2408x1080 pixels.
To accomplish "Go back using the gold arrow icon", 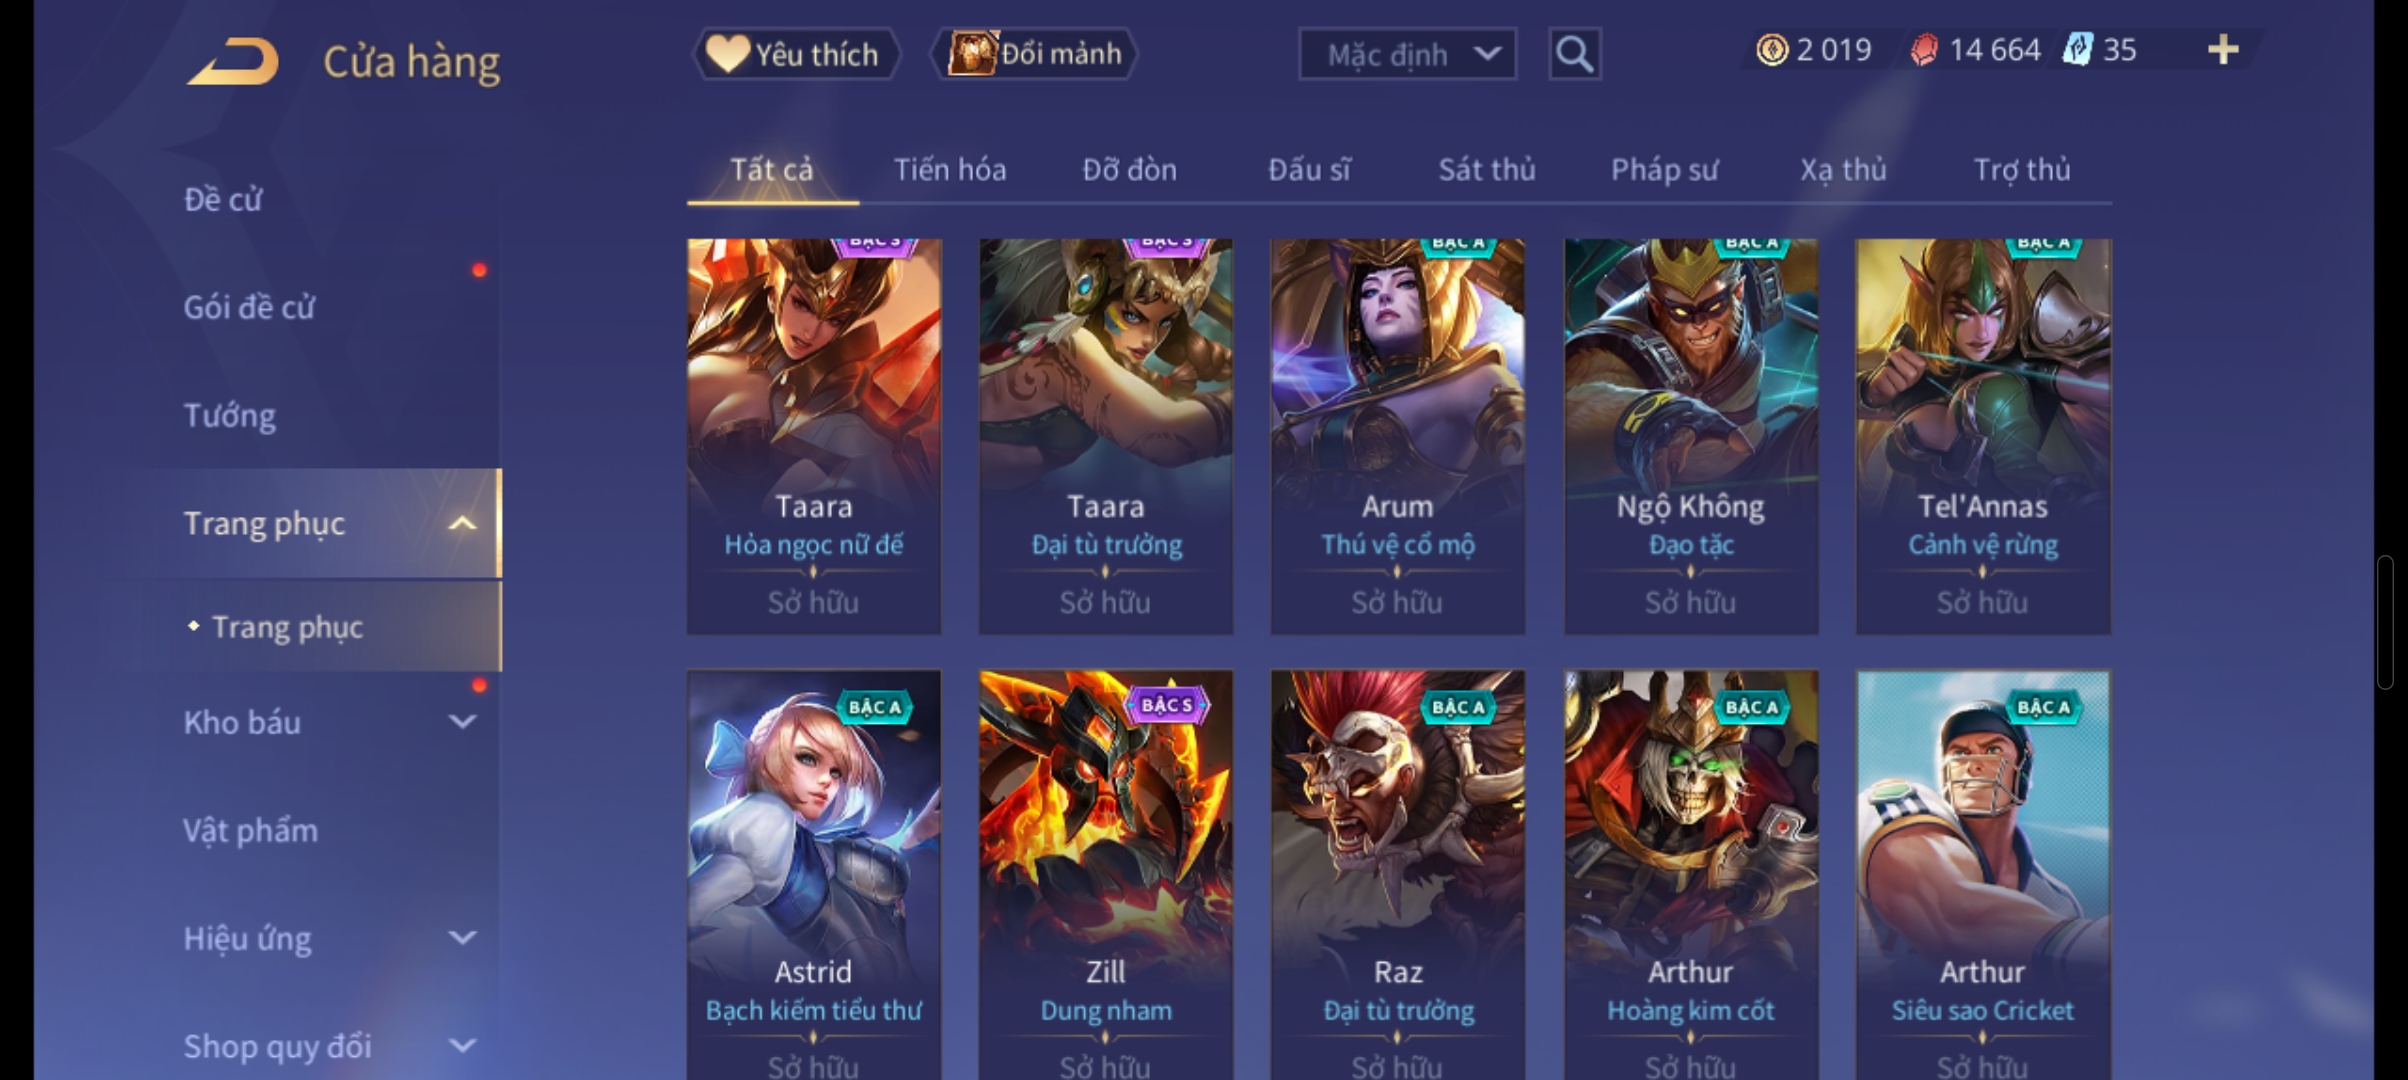I will [x=233, y=62].
